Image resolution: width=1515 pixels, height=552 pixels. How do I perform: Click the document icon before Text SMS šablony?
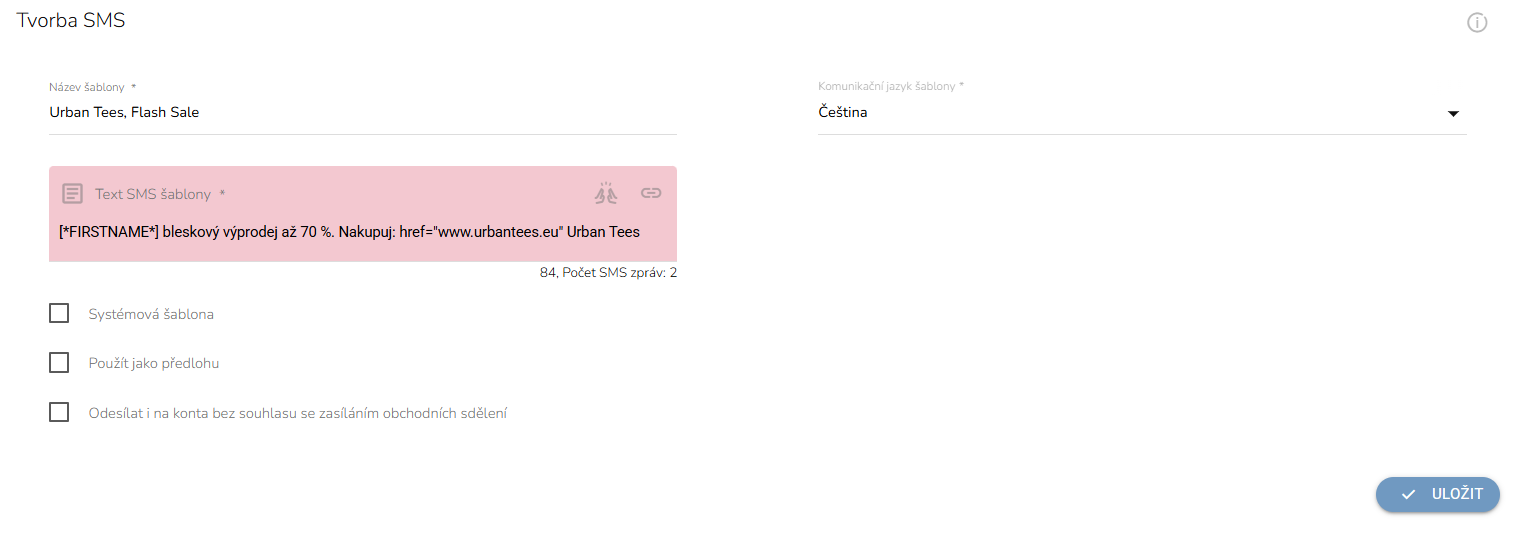[72, 193]
